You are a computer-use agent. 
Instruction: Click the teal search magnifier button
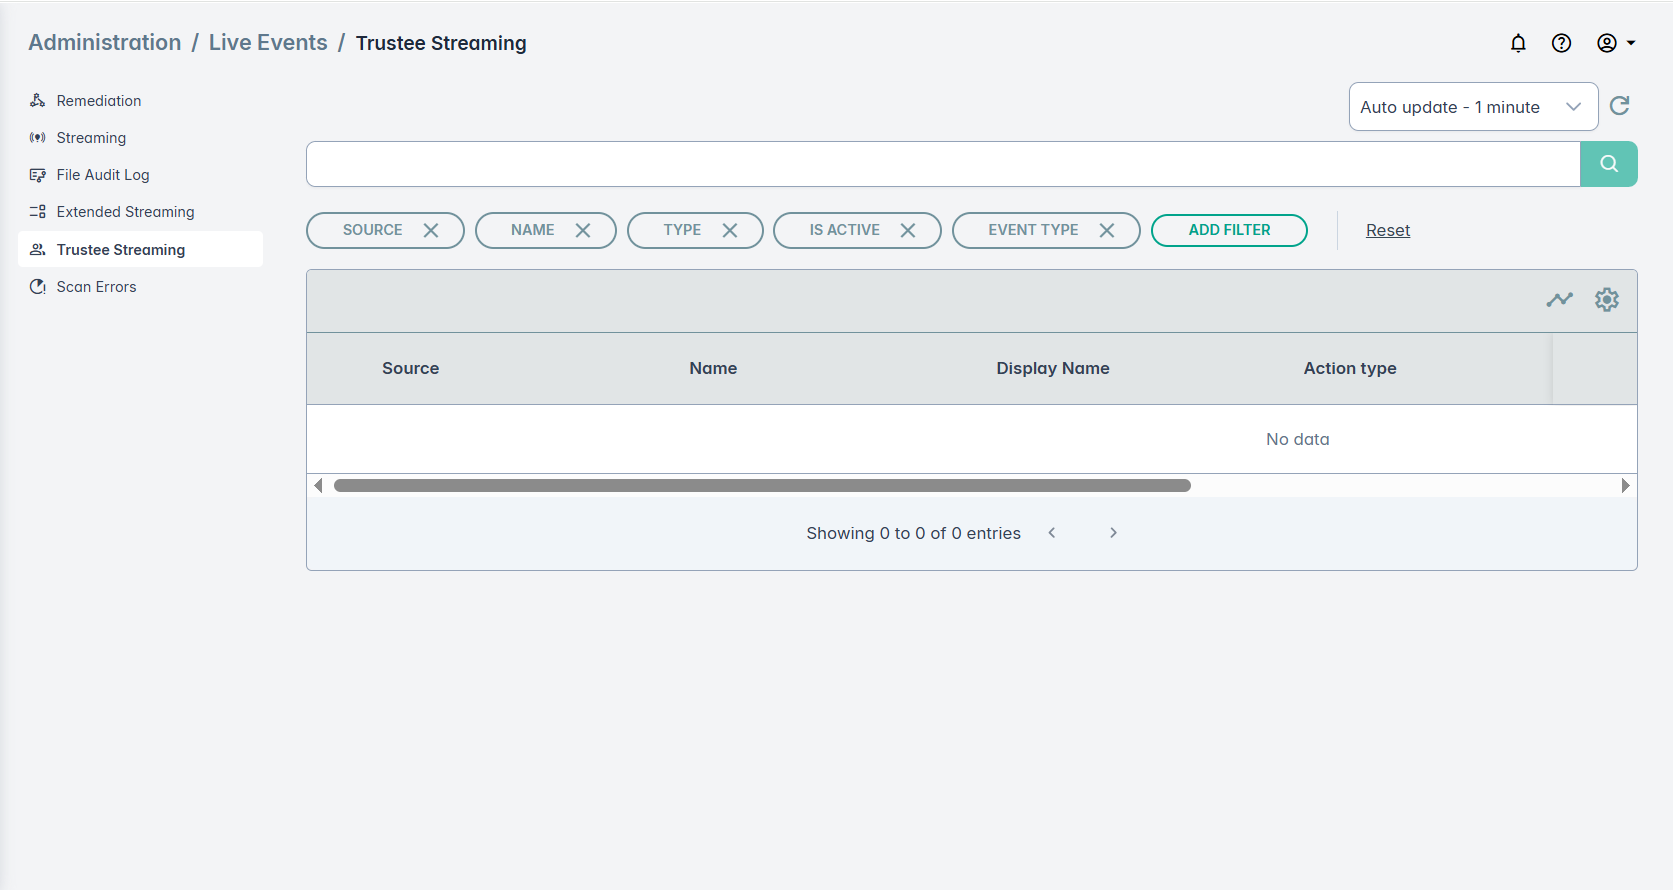1608,164
